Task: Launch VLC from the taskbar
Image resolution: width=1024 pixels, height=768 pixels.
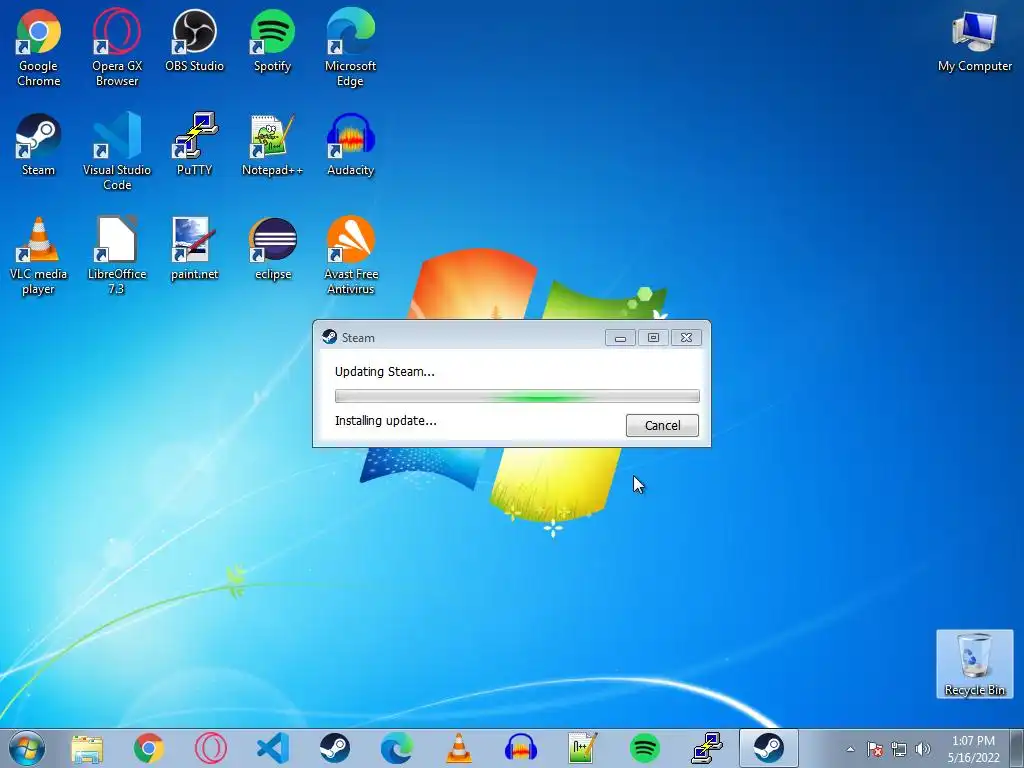Action: point(458,748)
